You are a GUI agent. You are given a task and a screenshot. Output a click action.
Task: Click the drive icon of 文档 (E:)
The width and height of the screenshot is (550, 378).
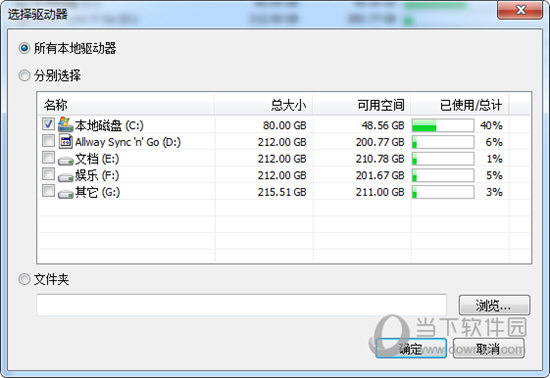point(66,161)
